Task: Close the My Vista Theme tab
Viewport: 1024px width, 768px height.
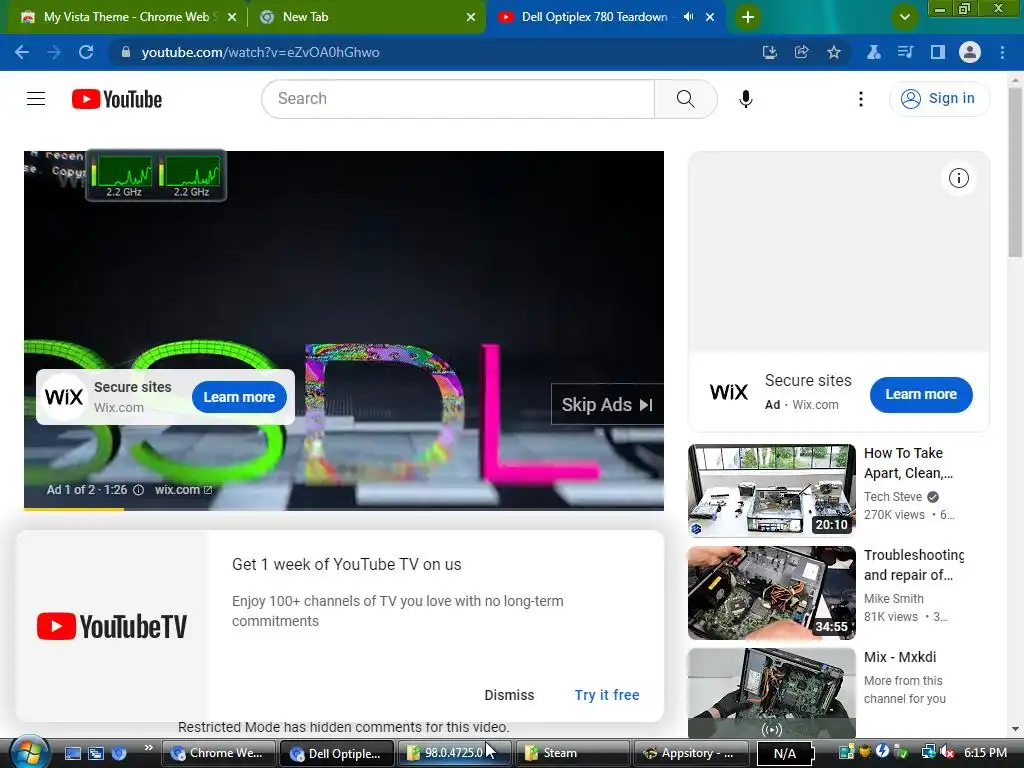Action: tap(232, 18)
